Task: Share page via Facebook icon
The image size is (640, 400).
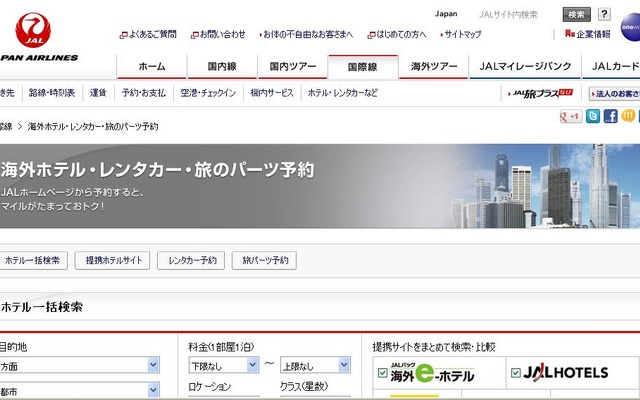Action: tap(611, 116)
